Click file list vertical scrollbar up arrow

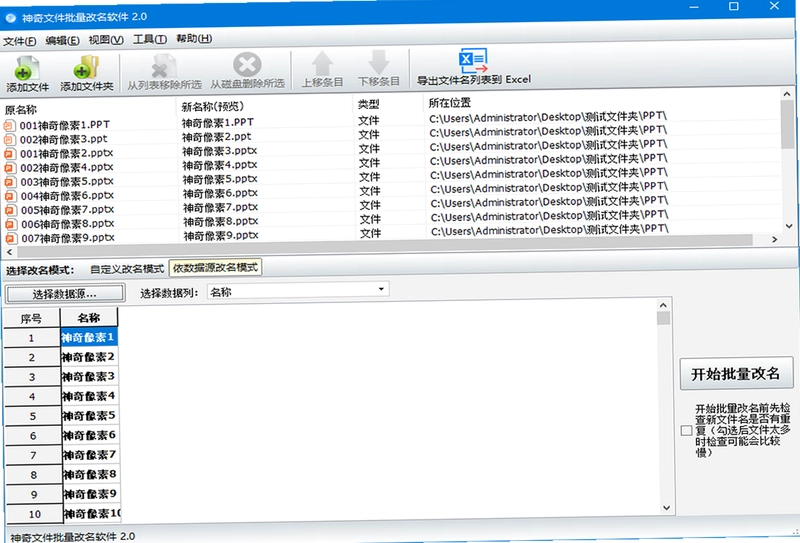[786, 94]
